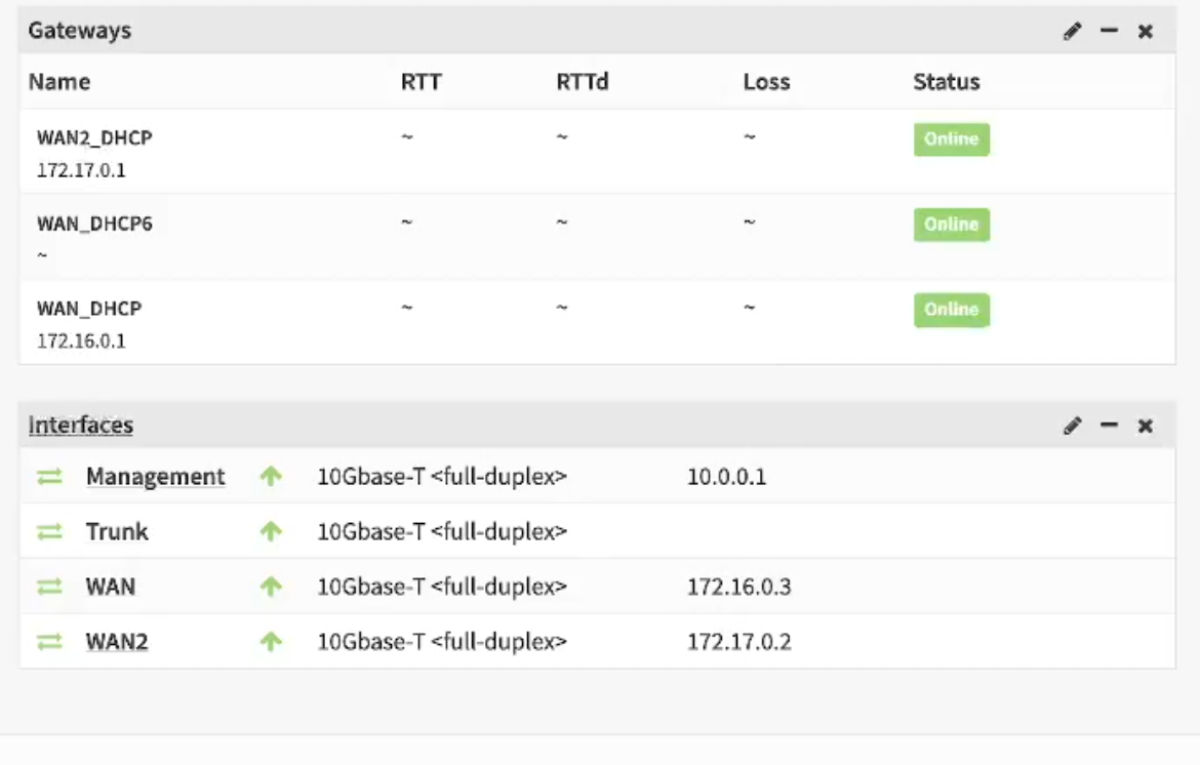Click the Trunk interface name
The width and height of the screenshot is (1200, 765).
click(x=117, y=532)
